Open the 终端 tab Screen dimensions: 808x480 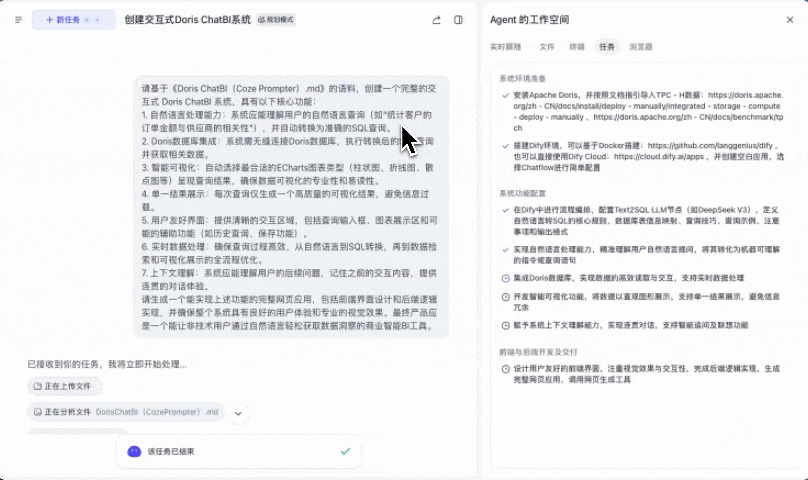[577, 47]
